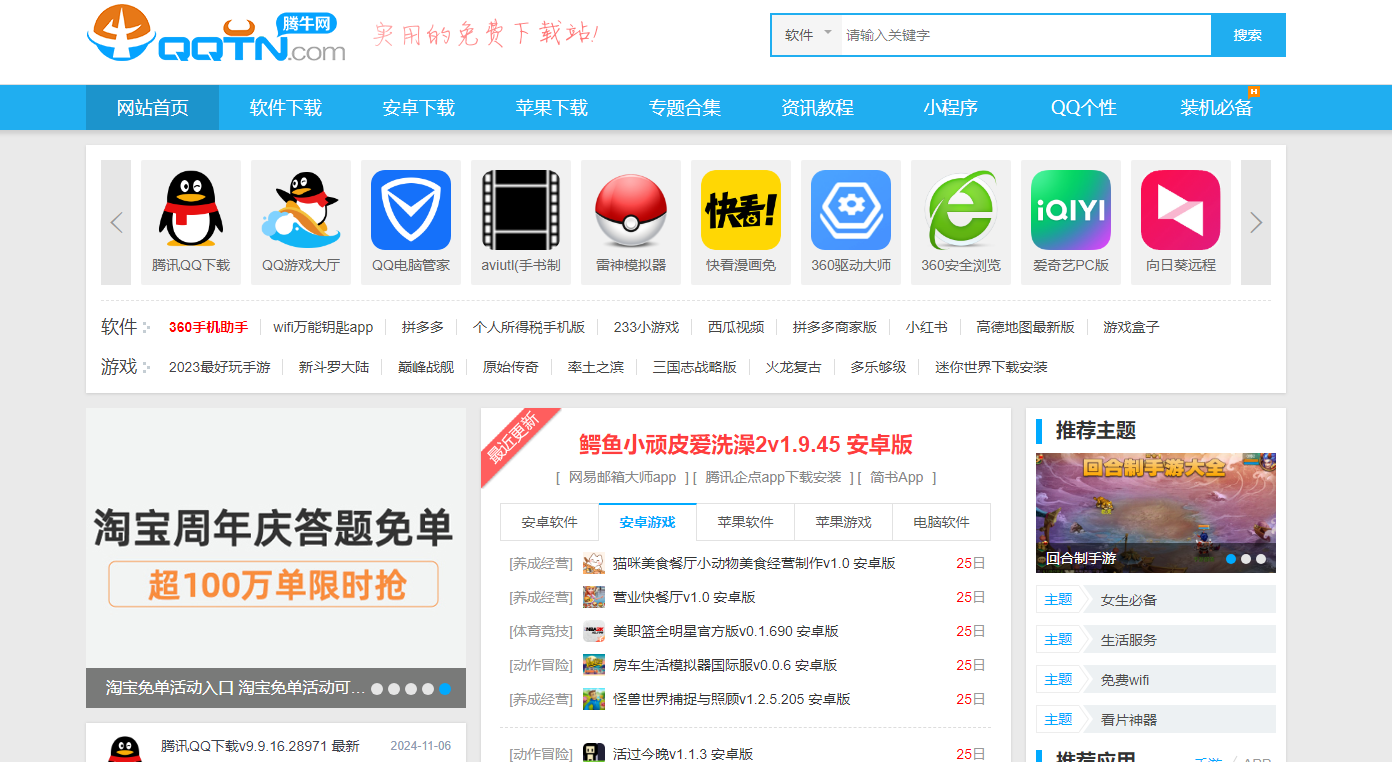1392x762 pixels.
Task: Click the 搜索 search button
Action: 1248,34
